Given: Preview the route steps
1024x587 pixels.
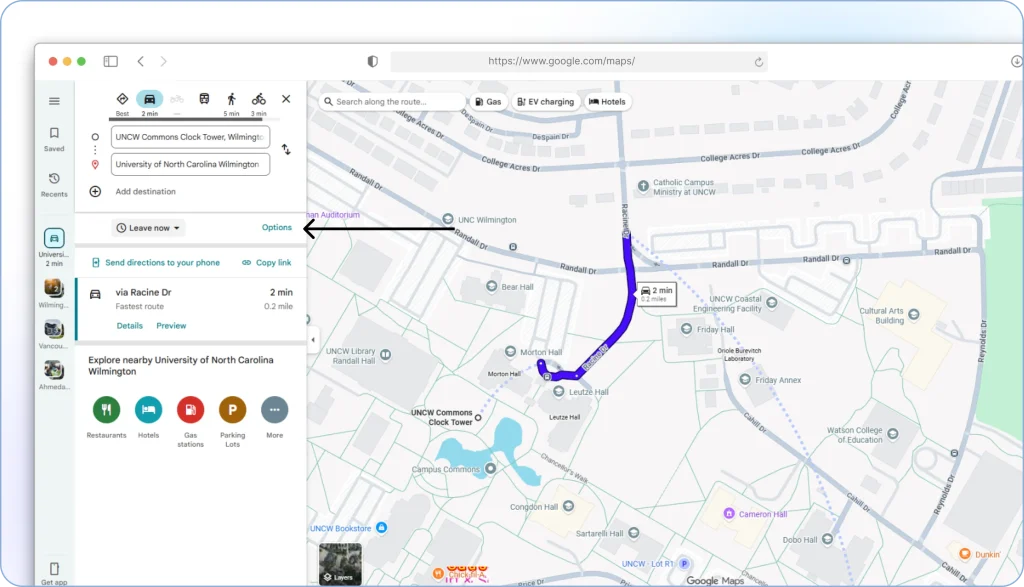Looking at the screenshot, I should [x=171, y=326].
